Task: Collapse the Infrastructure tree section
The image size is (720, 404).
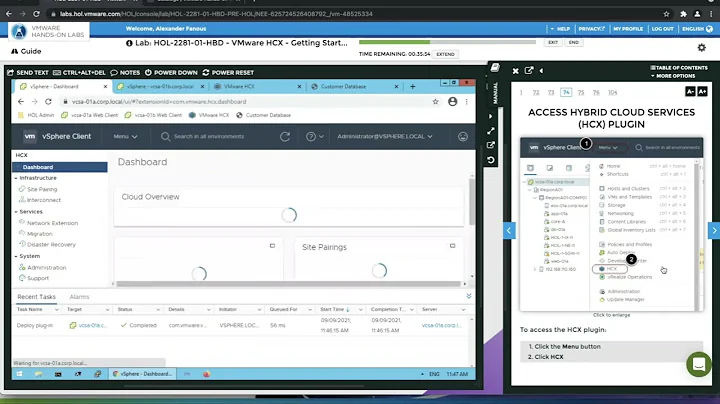Action: pos(16,178)
